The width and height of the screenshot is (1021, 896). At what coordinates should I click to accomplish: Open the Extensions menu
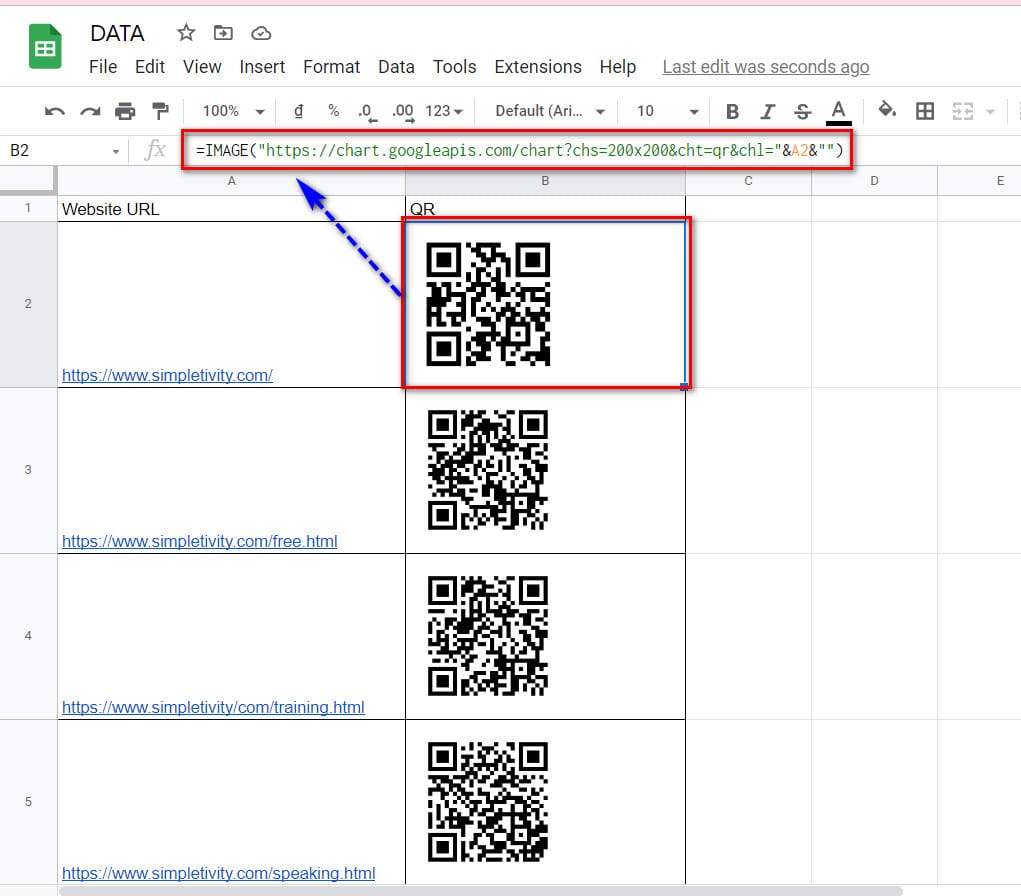(537, 67)
